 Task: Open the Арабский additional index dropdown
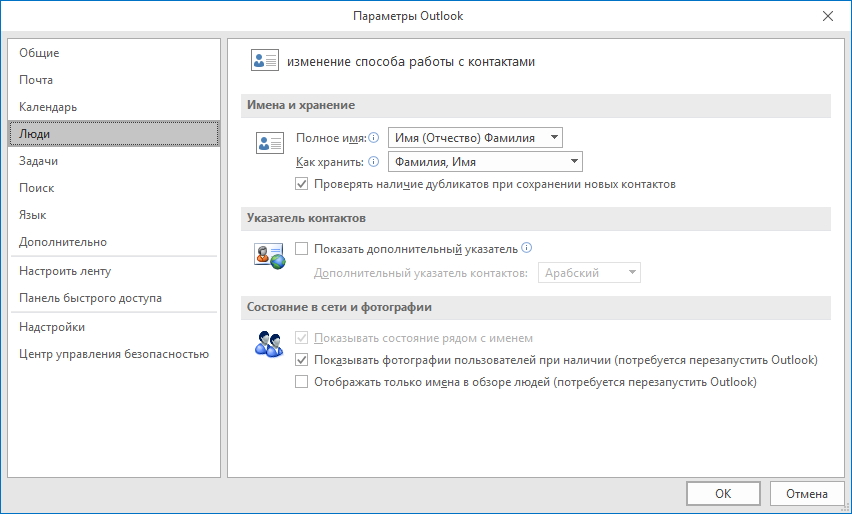pos(590,273)
